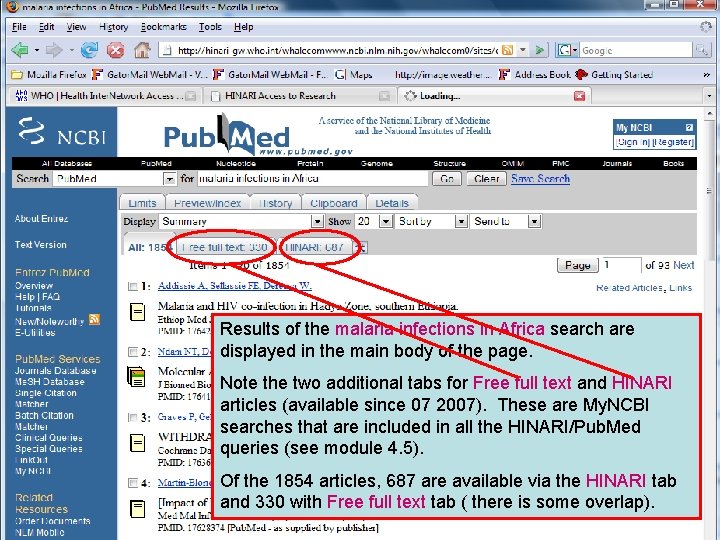Open abstract icon for article 3
This screenshot has height=540, width=720.
[x=138, y=443]
